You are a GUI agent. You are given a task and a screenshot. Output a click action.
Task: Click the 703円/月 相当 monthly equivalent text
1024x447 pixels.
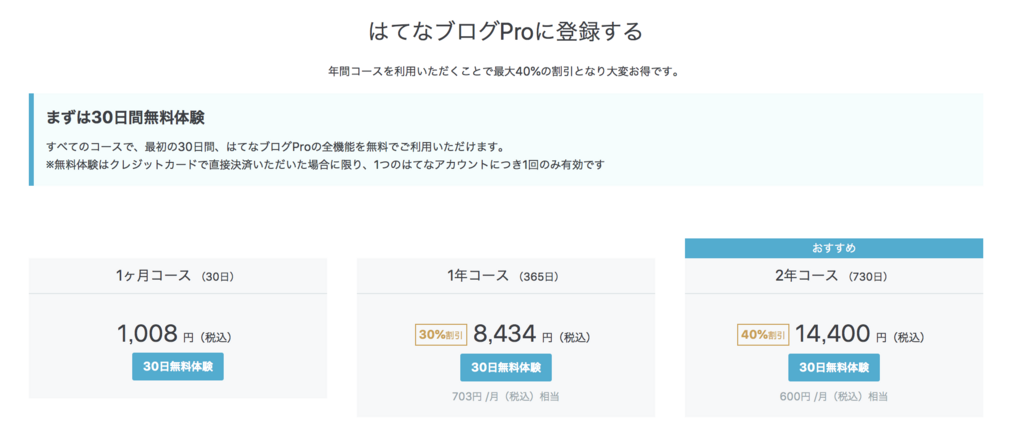(506, 396)
